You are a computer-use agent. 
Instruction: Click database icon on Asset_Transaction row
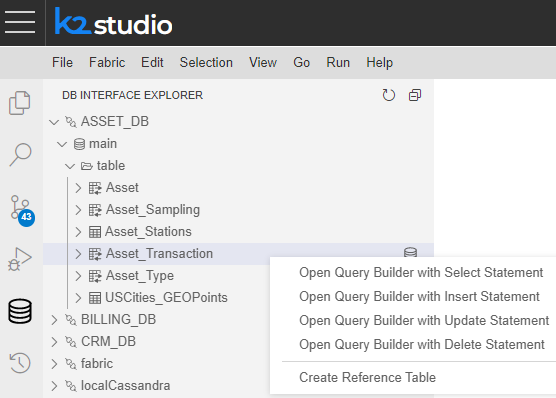(x=410, y=252)
